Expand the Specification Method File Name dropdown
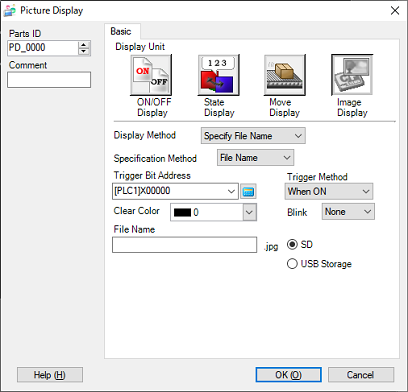The image size is (408, 392). pyautogui.click(x=255, y=158)
